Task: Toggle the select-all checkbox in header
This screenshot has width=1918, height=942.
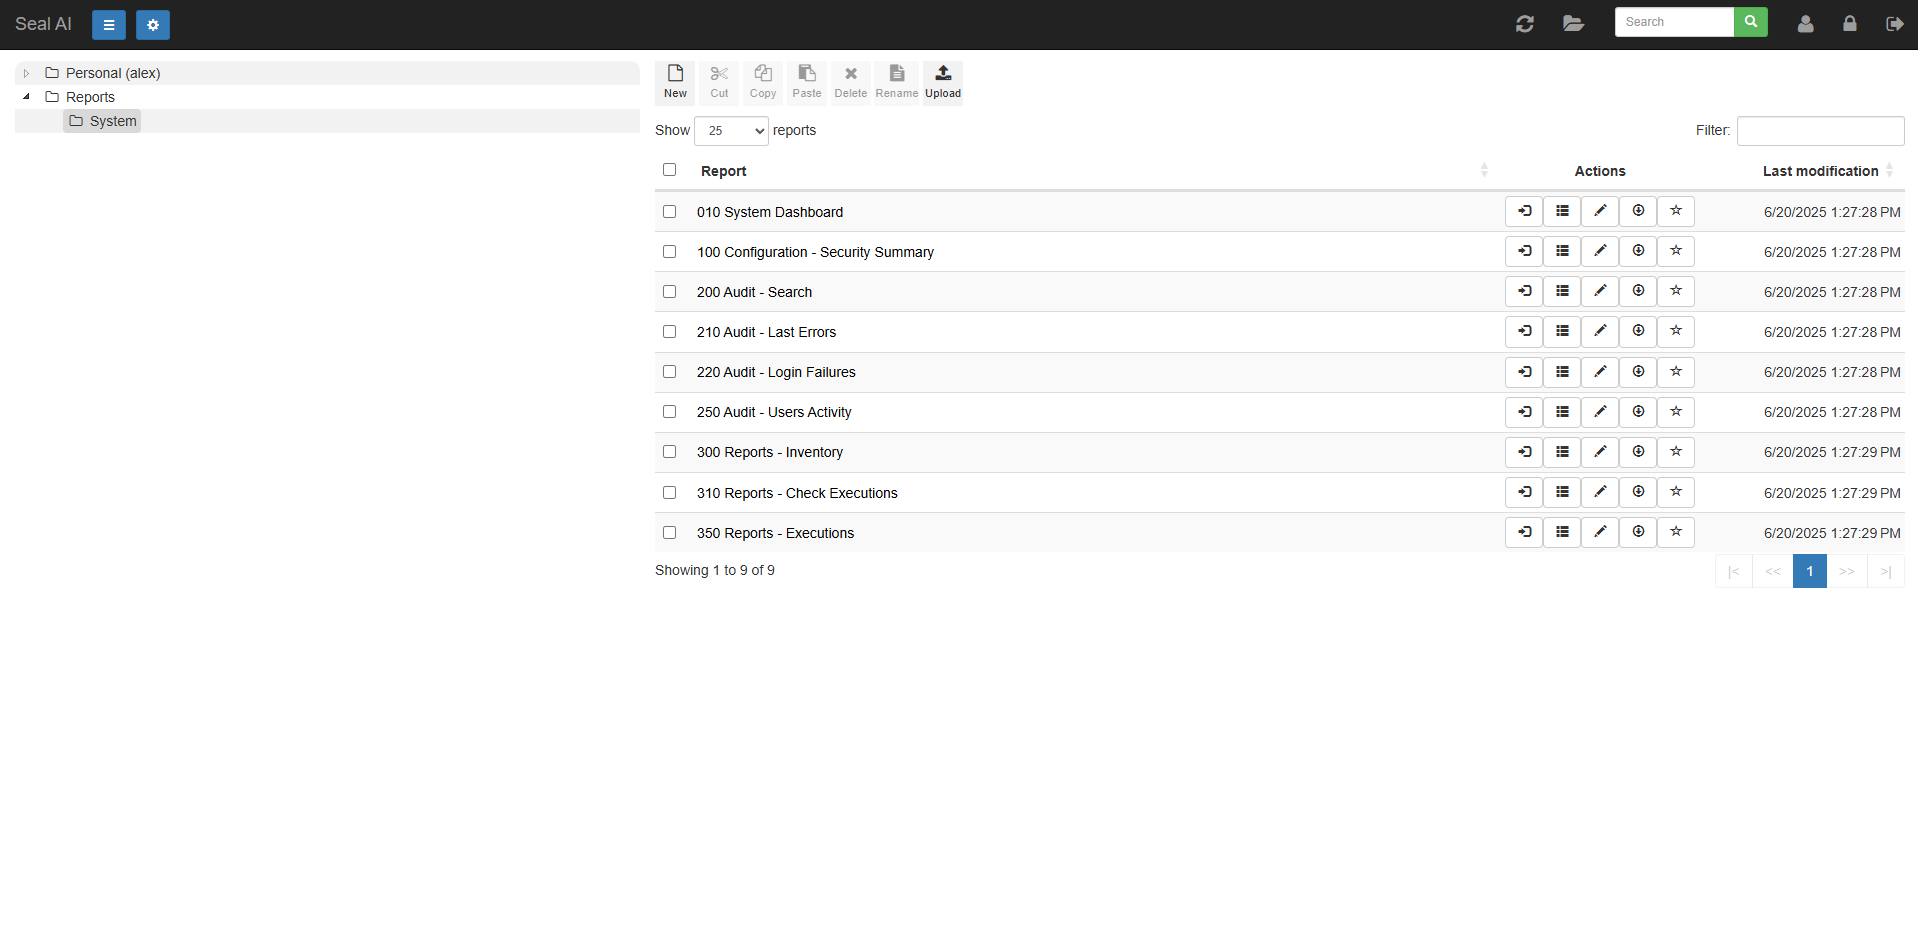Action: pos(669,170)
